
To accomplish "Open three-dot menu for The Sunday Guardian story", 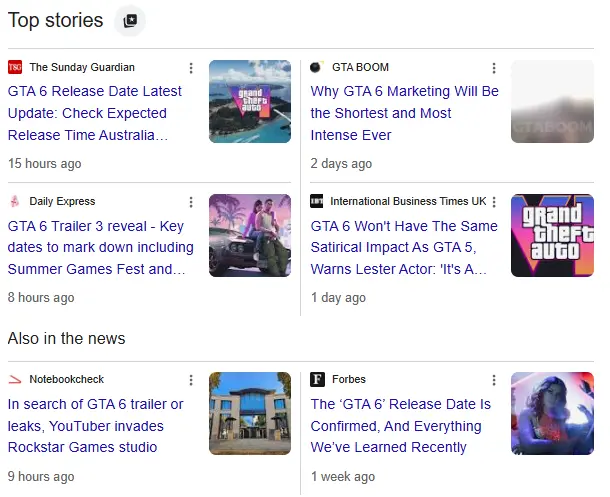I will coord(191,68).
